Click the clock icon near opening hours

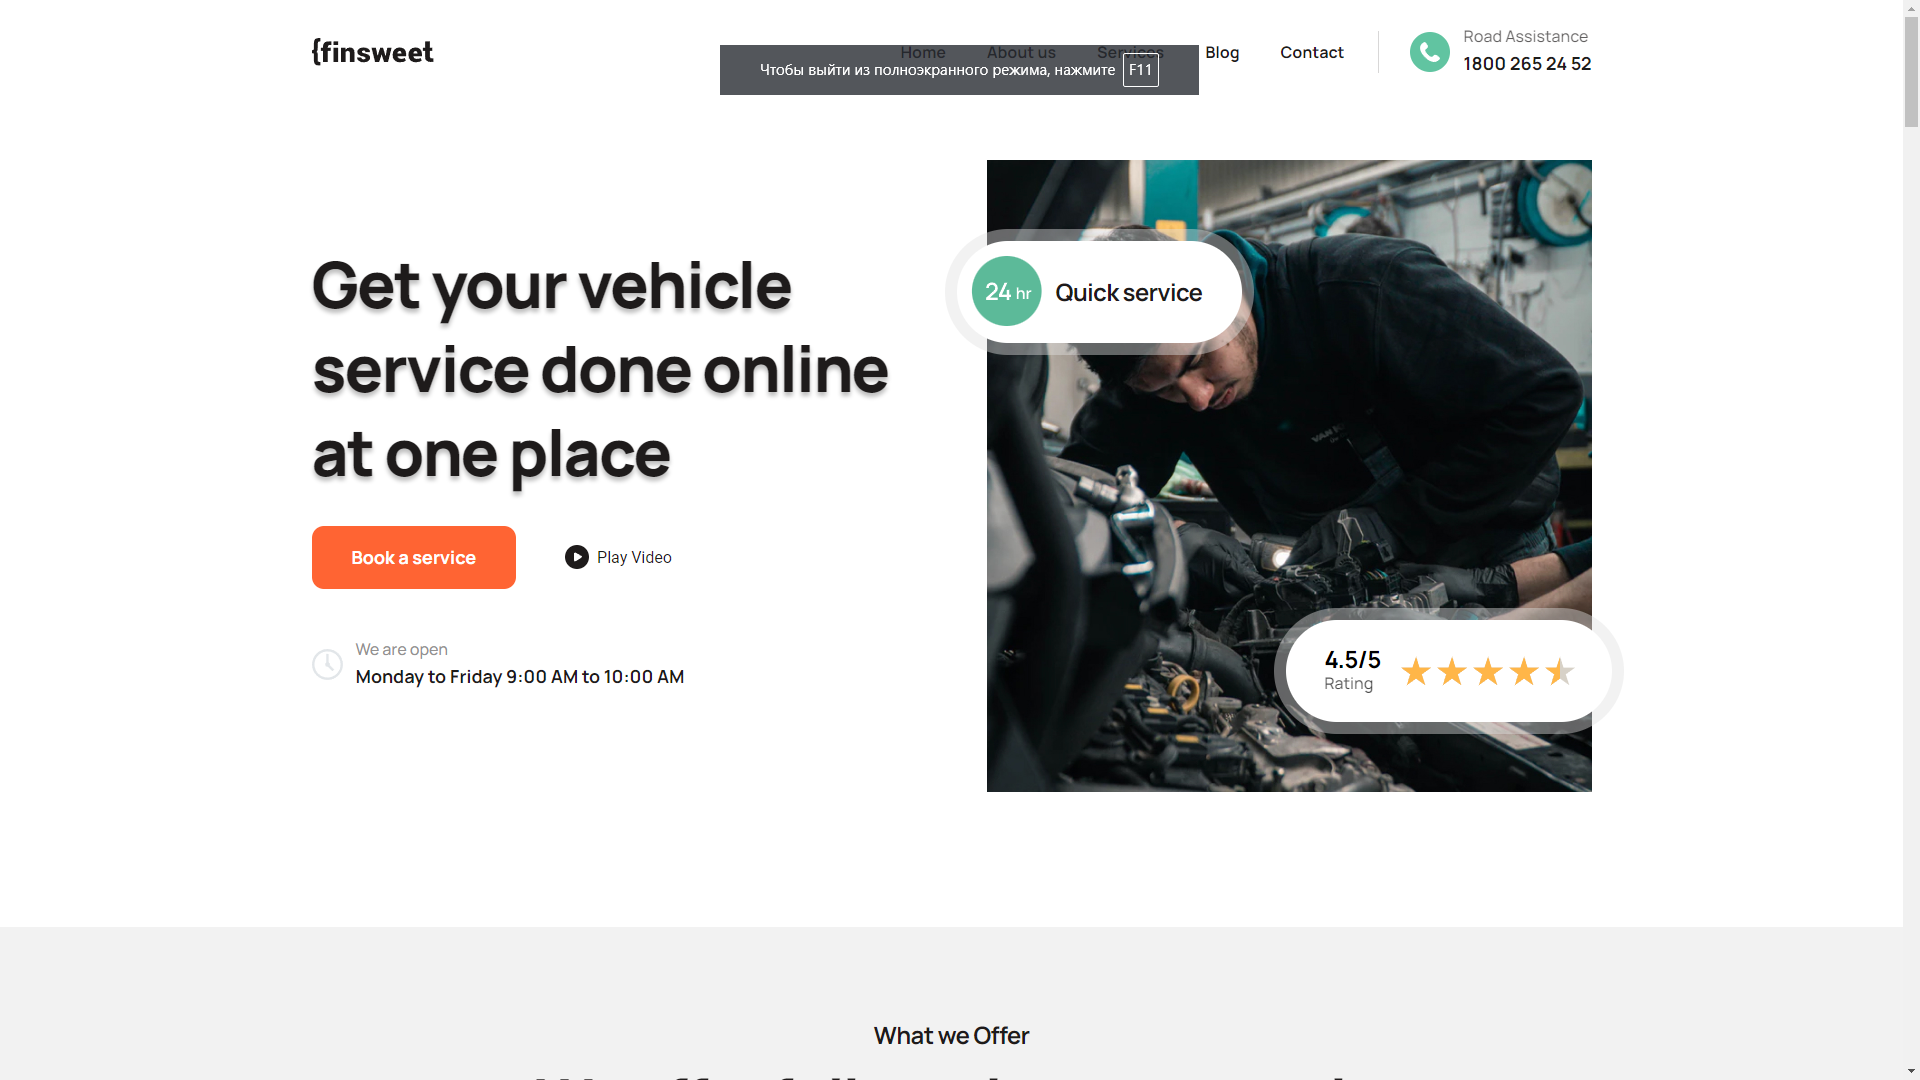(x=327, y=664)
